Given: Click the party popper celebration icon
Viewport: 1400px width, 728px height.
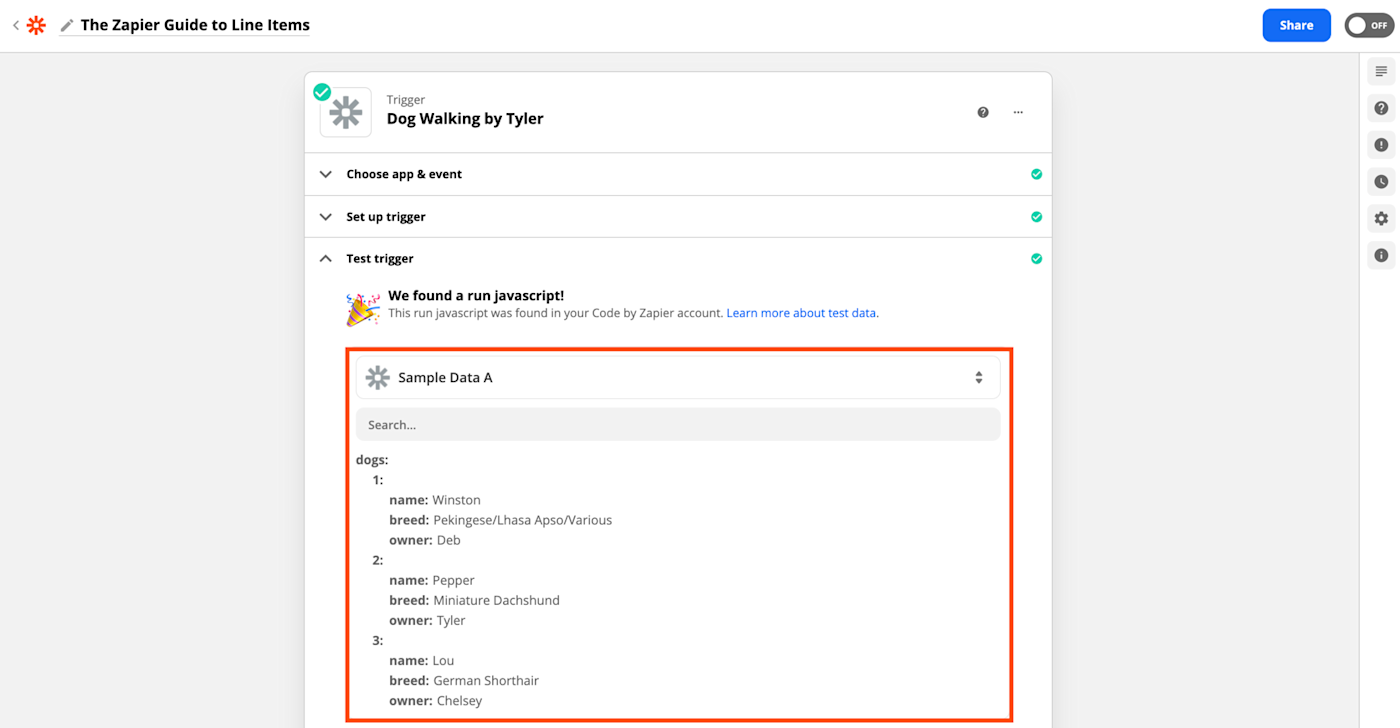Looking at the screenshot, I should [362, 309].
